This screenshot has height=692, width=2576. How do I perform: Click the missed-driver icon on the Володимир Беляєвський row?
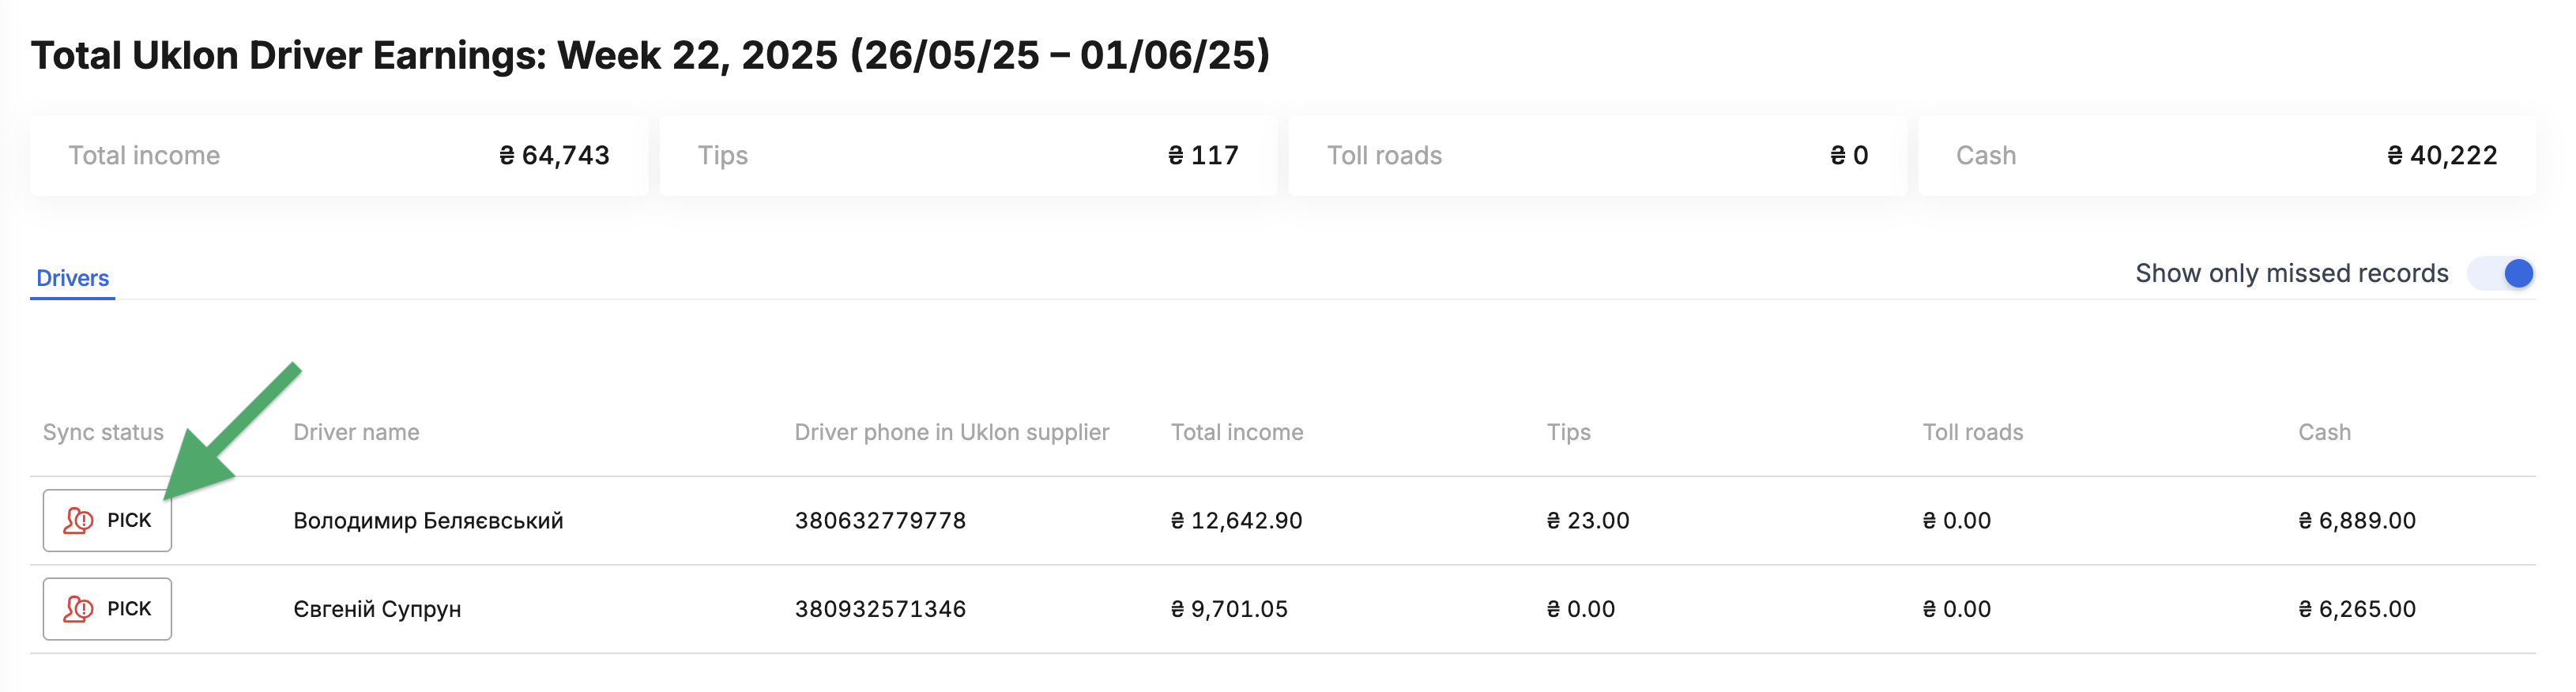[x=78, y=521]
